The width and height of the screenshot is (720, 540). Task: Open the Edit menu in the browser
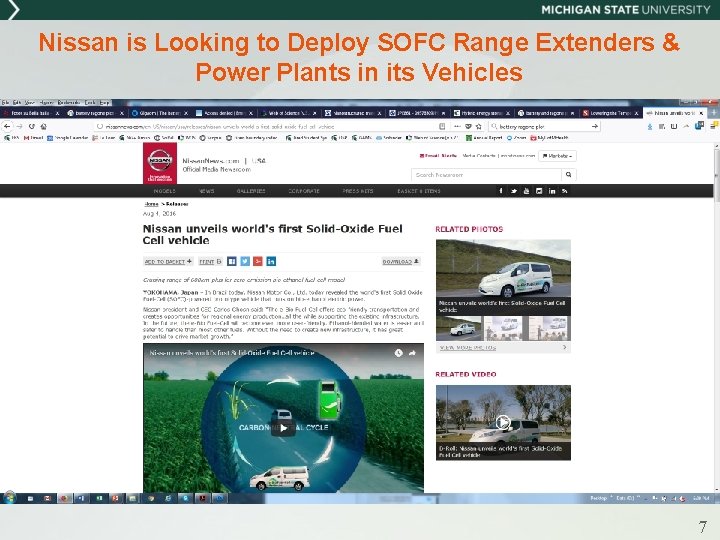(17, 102)
